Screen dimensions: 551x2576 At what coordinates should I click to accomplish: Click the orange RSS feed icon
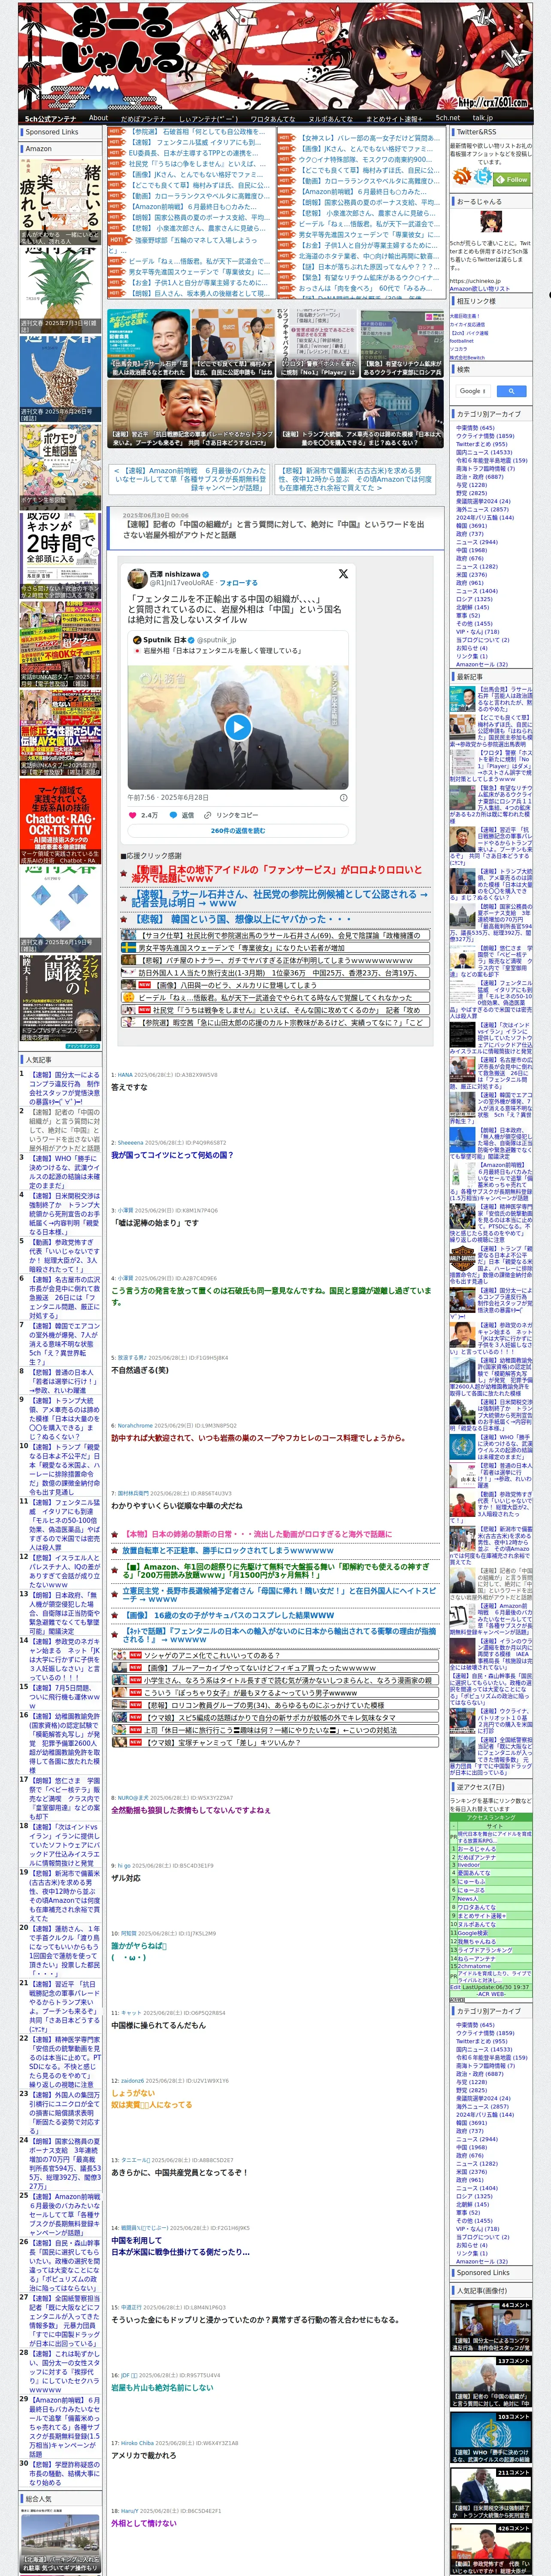[462, 177]
